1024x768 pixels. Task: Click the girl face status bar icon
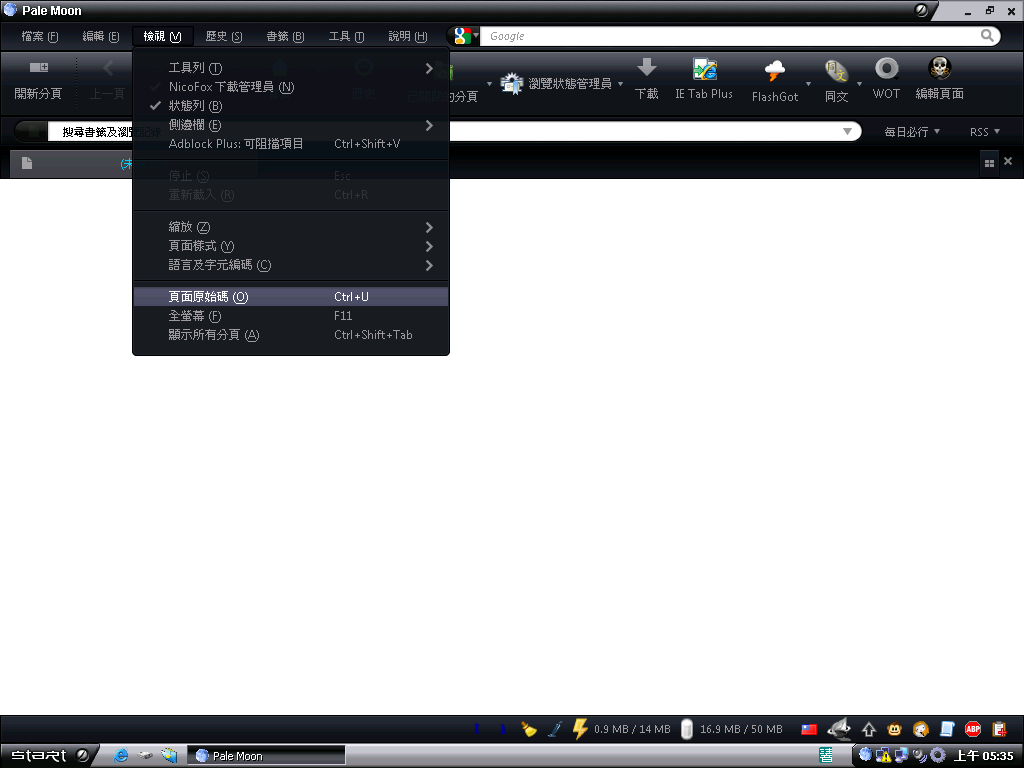[920, 729]
